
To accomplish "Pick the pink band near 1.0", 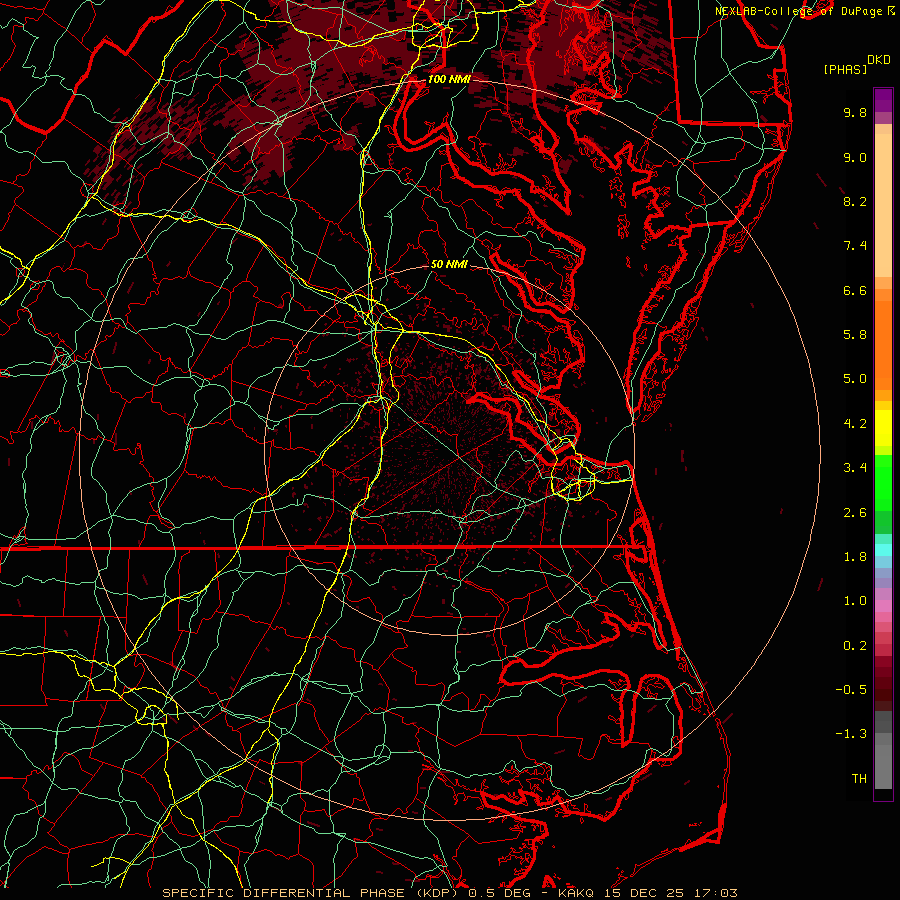I will coord(883,606).
